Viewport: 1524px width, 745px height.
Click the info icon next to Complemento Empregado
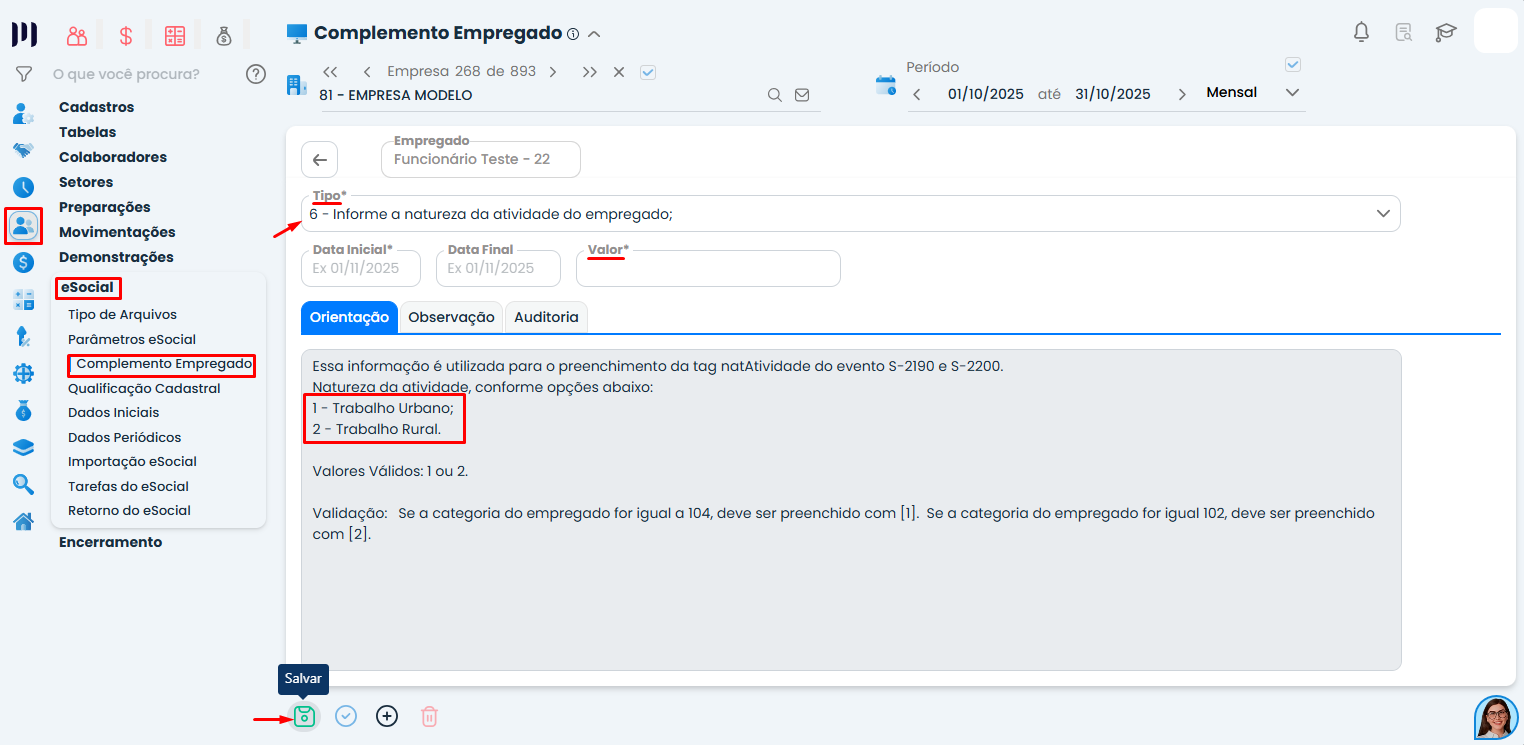click(x=573, y=34)
